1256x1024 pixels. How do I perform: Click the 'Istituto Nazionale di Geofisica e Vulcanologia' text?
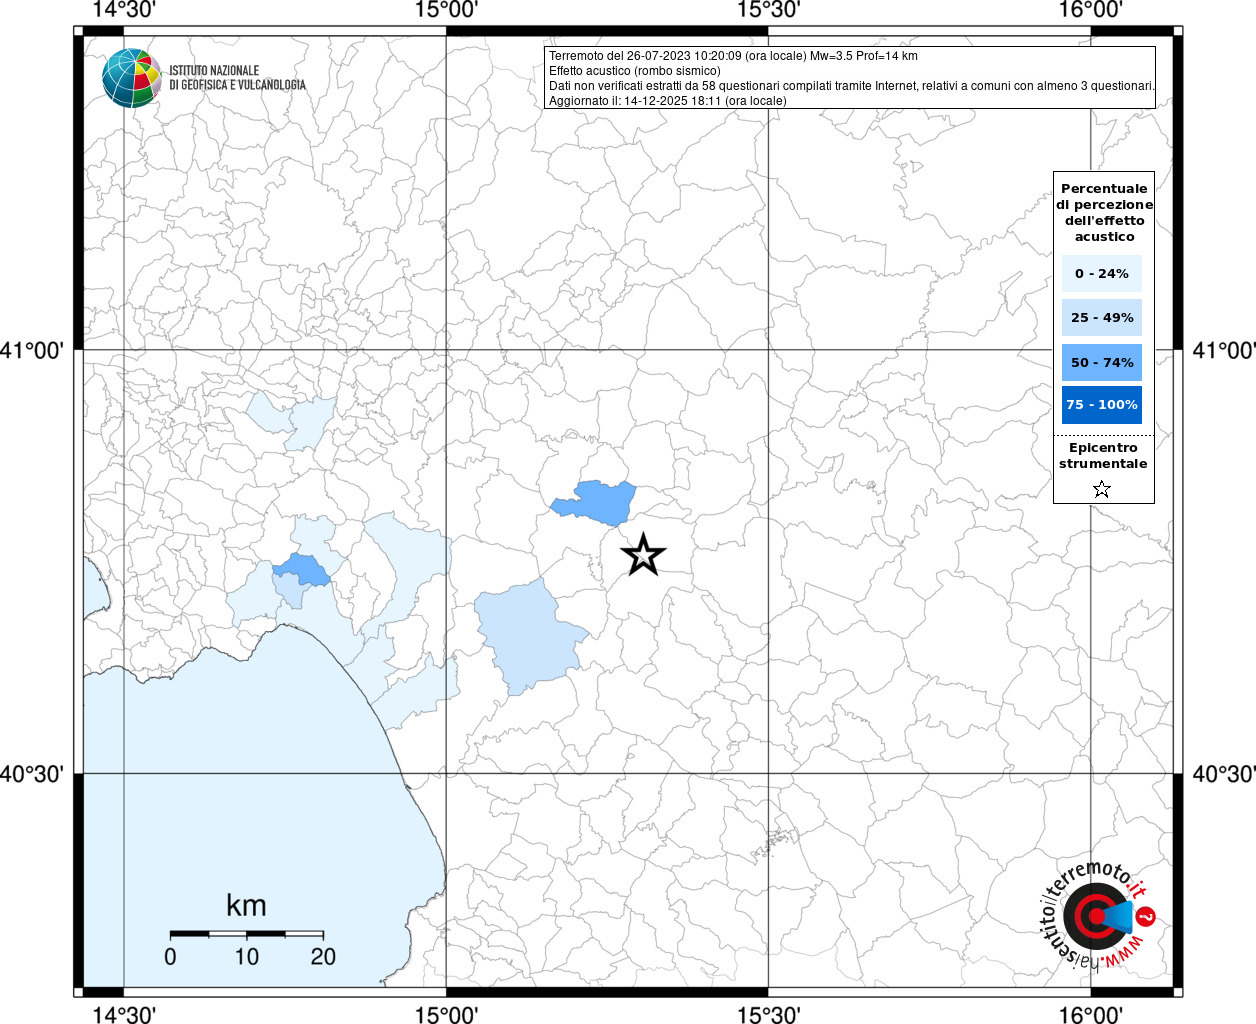pyautogui.click(x=237, y=78)
